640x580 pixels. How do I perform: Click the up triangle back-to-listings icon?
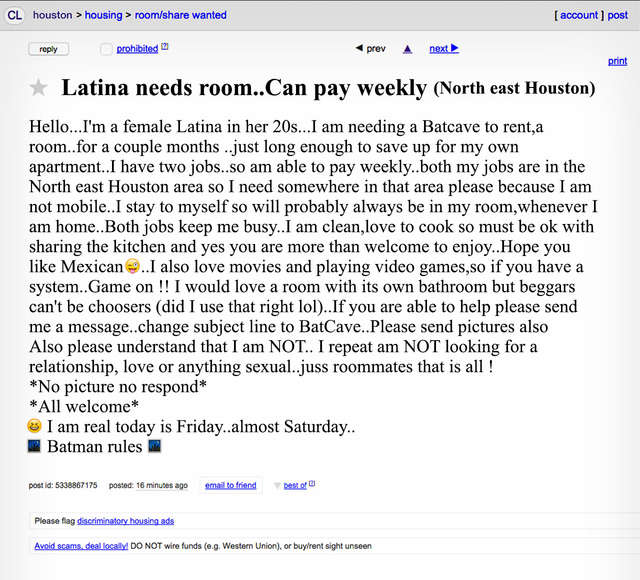tap(408, 48)
